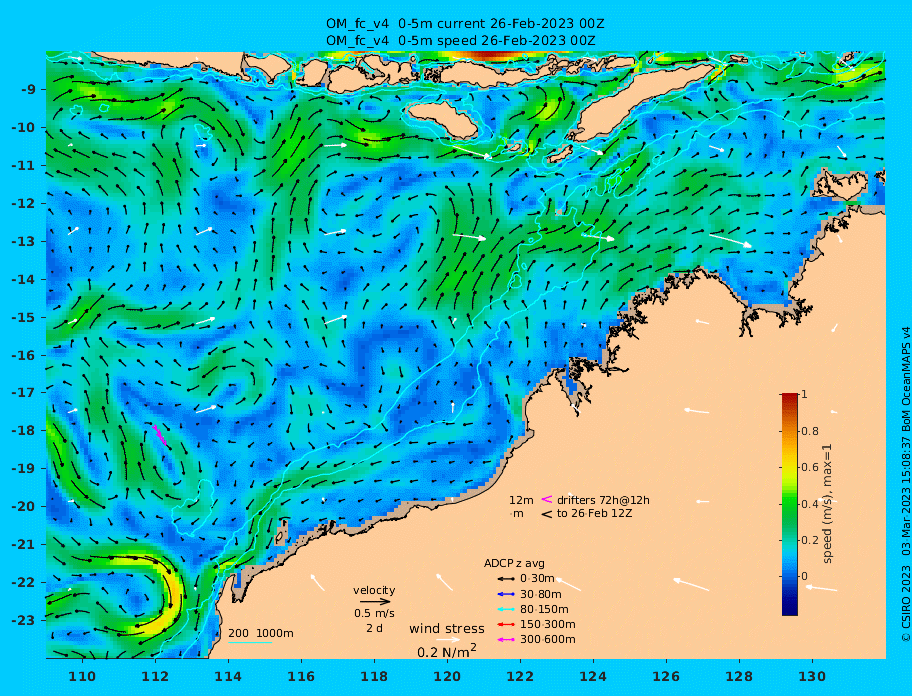Click the 'drifters 72h@12h' legend text
Image resolution: width=912 pixels, height=696 pixels.
(603, 500)
